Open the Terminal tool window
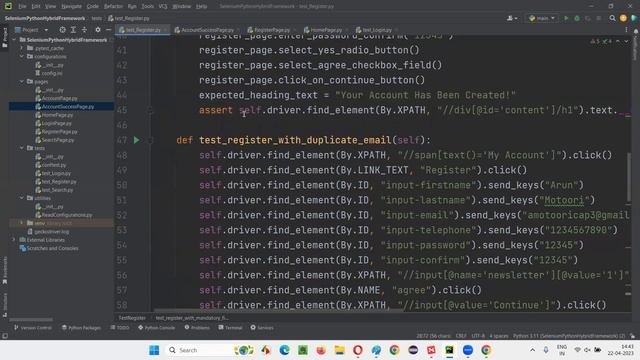 [x=230, y=328]
